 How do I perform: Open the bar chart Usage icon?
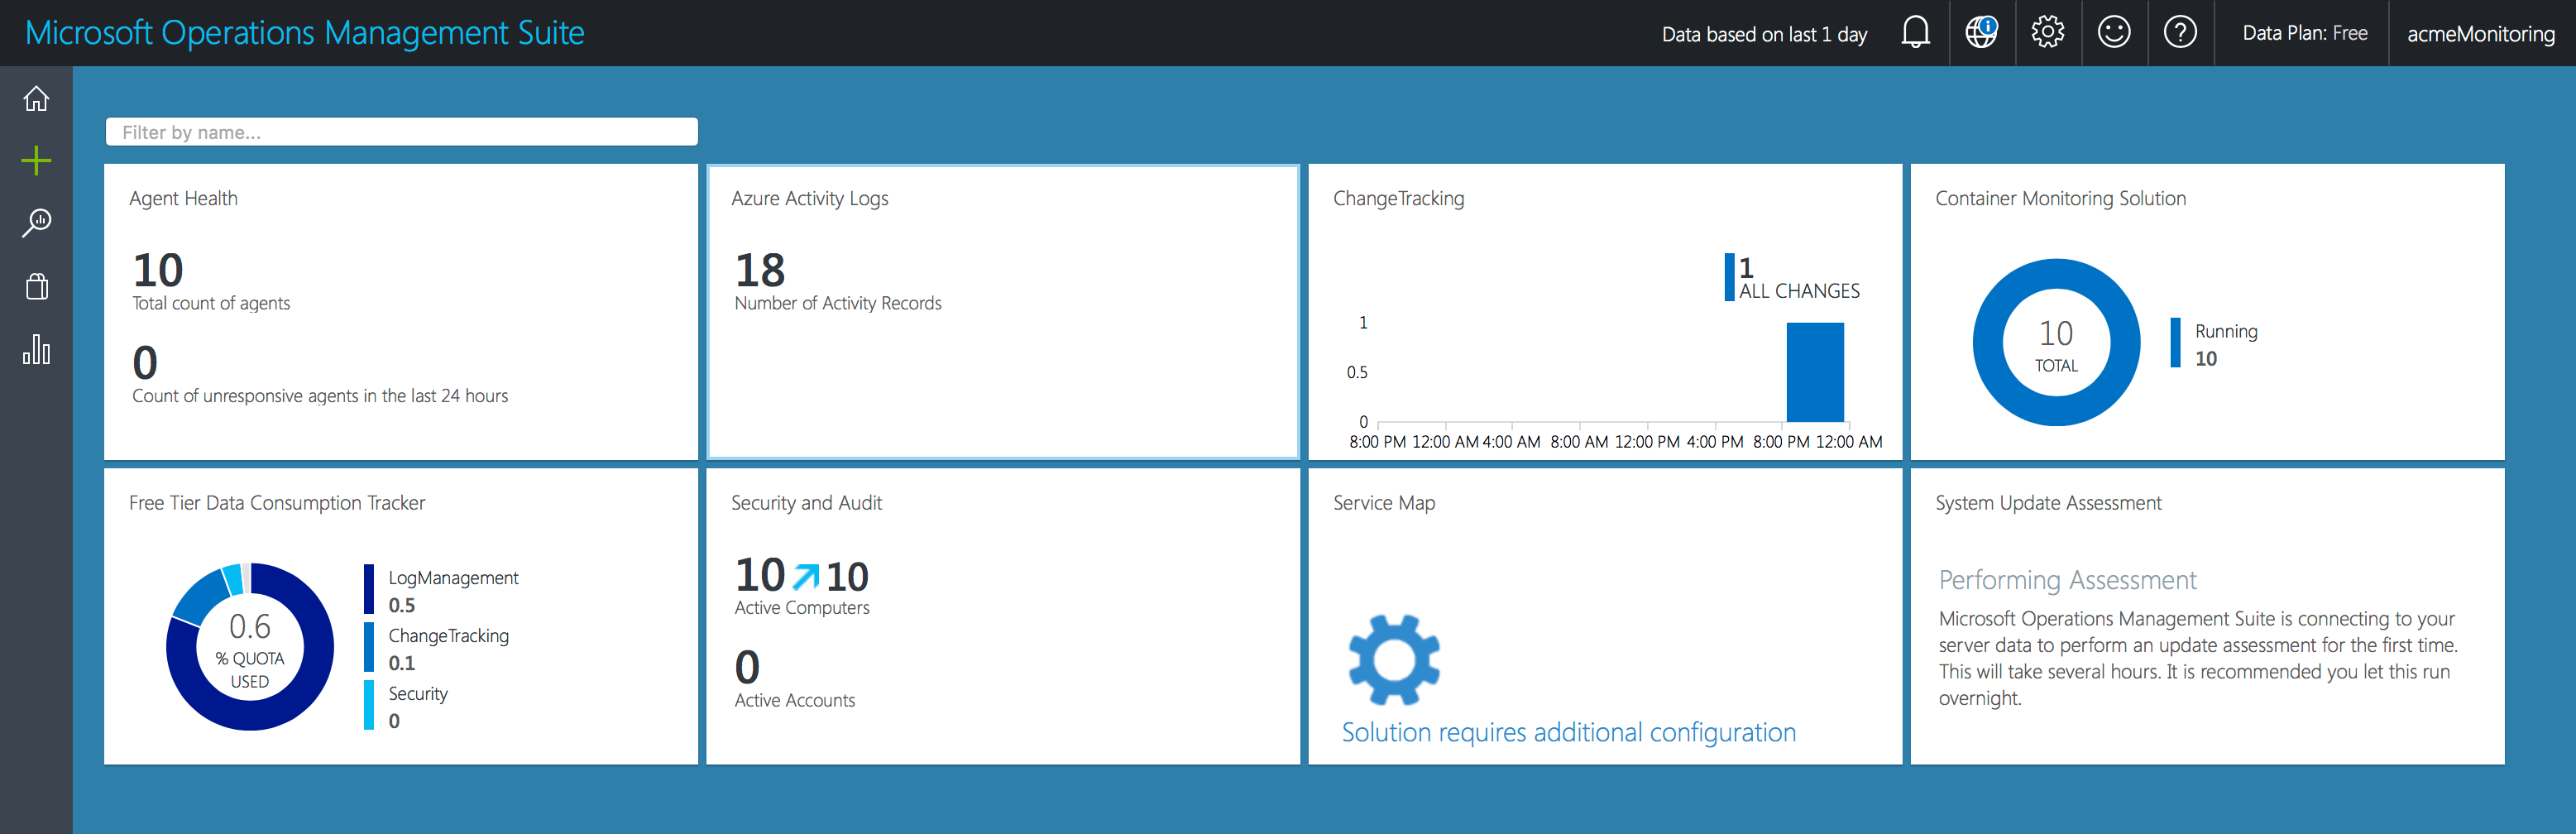click(x=36, y=349)
